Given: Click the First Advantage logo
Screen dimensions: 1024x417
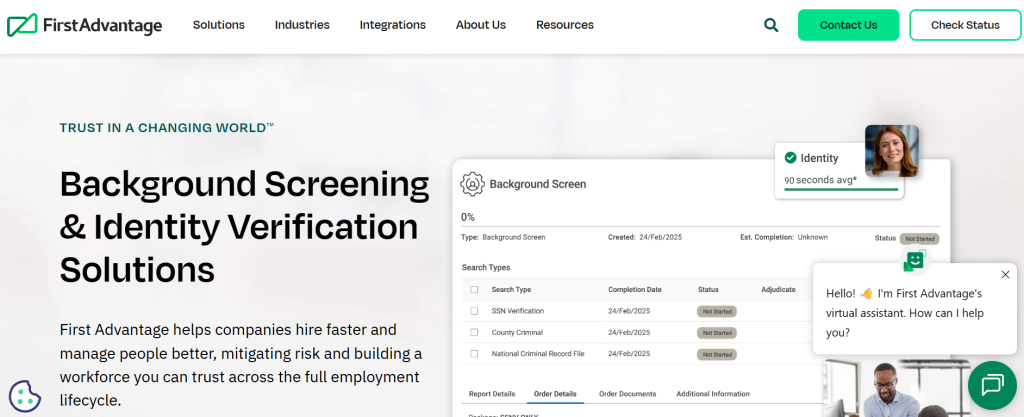Looking at the screenshot, I should 84,25.
